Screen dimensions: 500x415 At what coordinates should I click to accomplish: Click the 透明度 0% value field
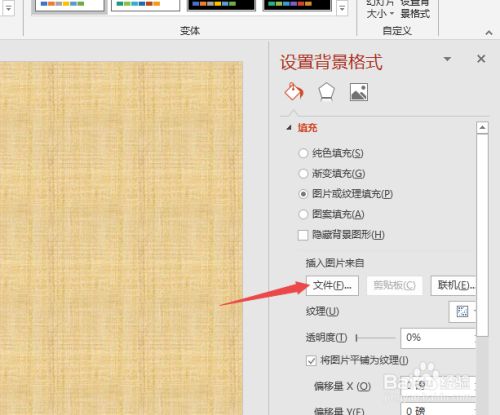pyautogui.click(x=438, y=338)
